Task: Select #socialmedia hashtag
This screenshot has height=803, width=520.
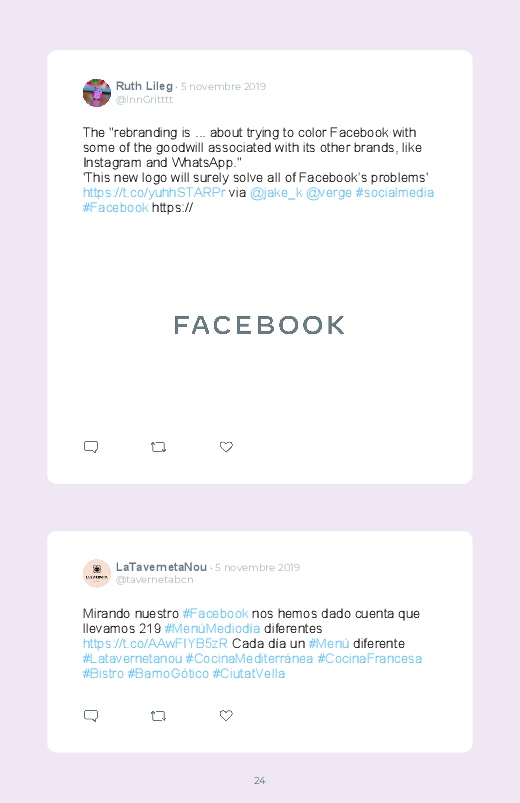Action: (x=394, y=193)
